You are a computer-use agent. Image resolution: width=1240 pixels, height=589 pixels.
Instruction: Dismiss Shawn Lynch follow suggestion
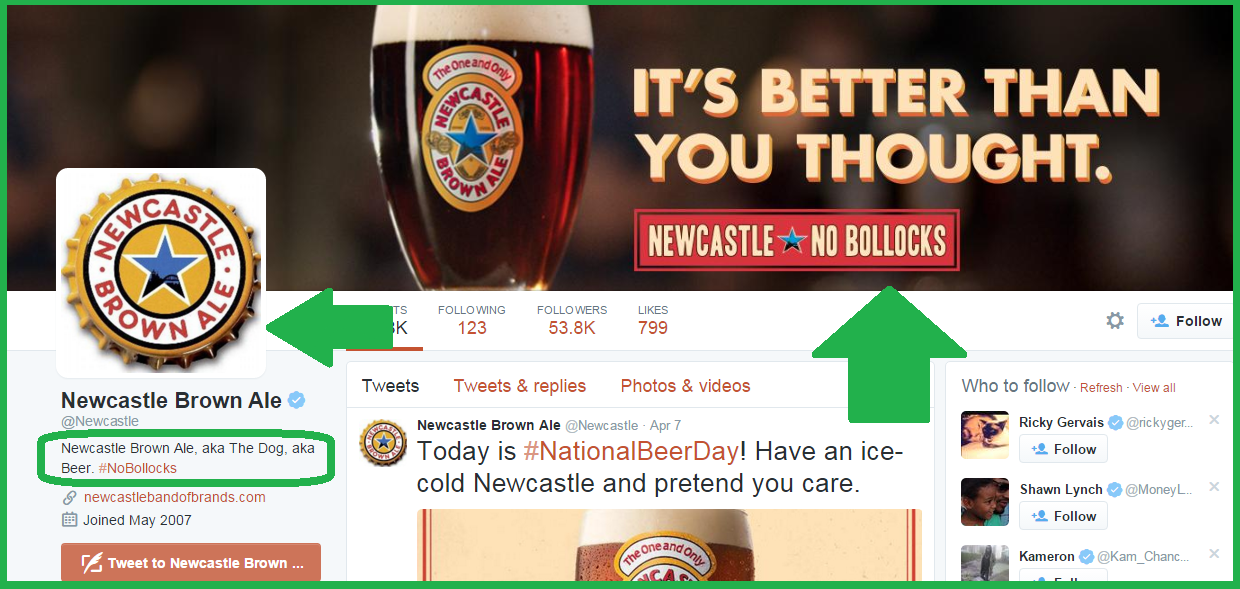[1214, 487]
